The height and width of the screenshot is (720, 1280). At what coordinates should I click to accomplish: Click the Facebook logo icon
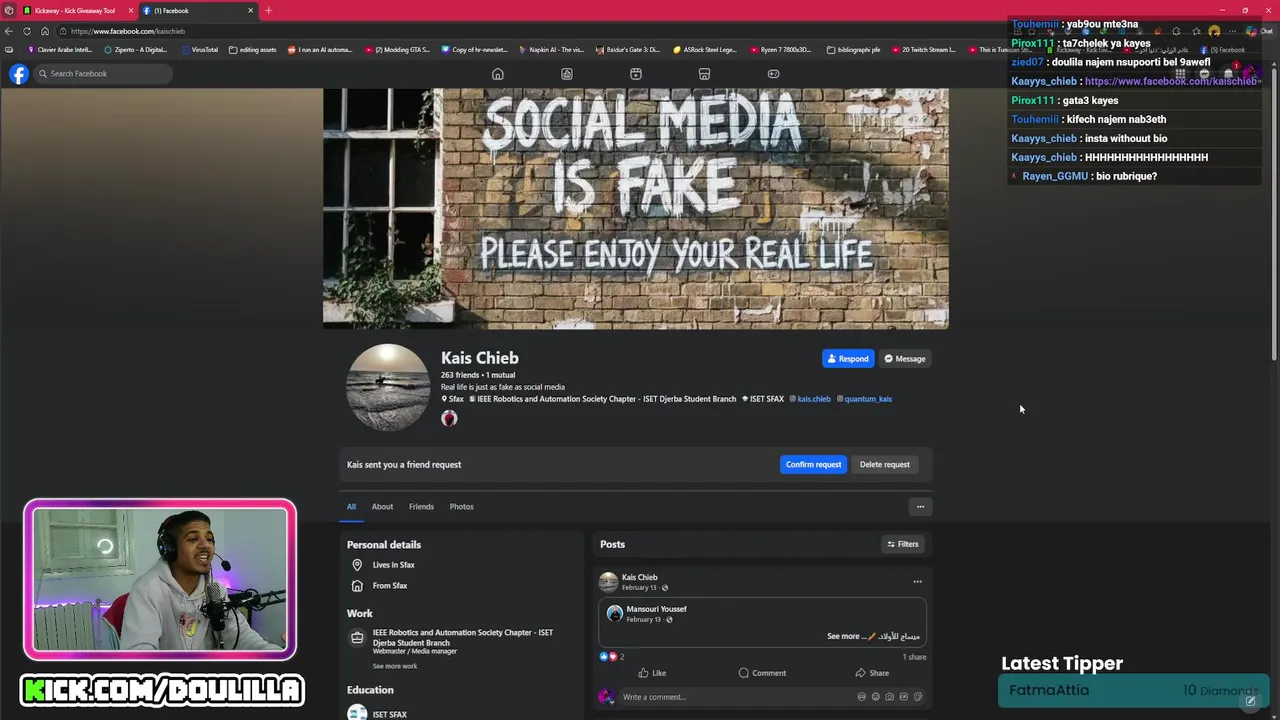(x=19, y=74)
